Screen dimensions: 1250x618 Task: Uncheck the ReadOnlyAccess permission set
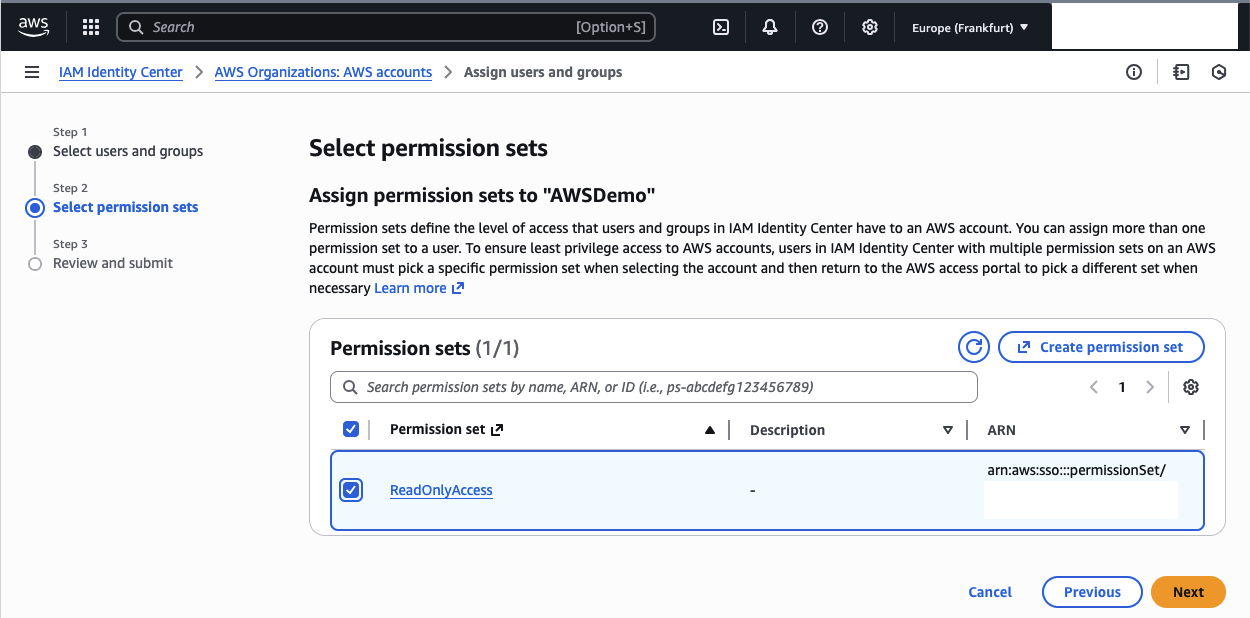coord(351,490)
